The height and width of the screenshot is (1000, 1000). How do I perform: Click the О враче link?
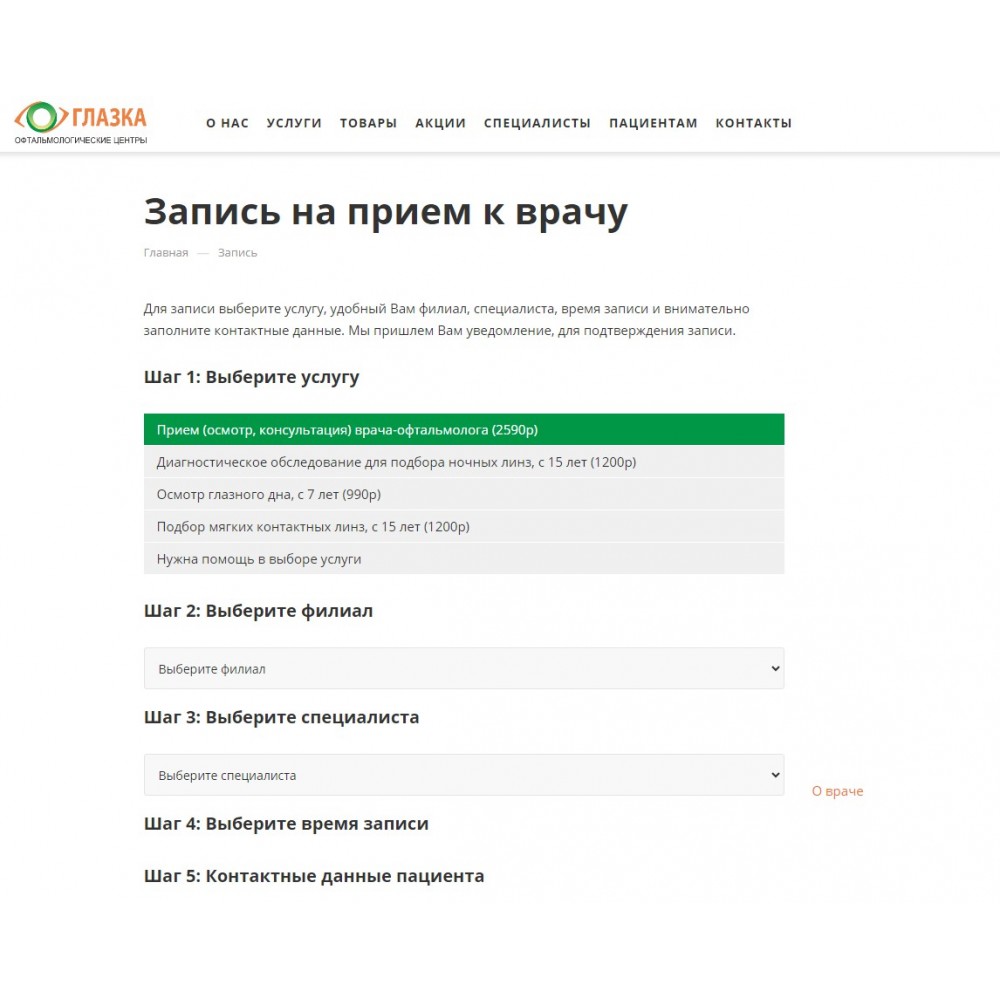837,791
